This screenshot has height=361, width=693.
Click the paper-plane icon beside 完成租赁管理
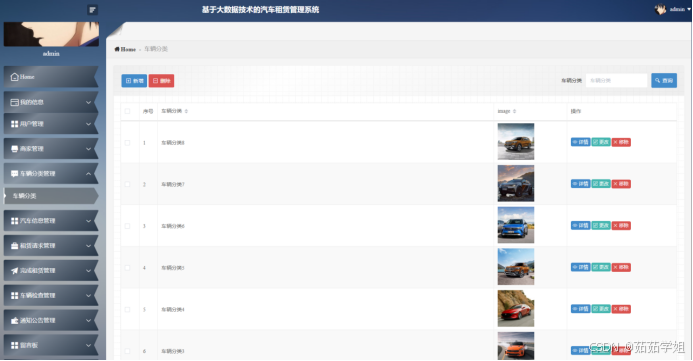[15, 270]
